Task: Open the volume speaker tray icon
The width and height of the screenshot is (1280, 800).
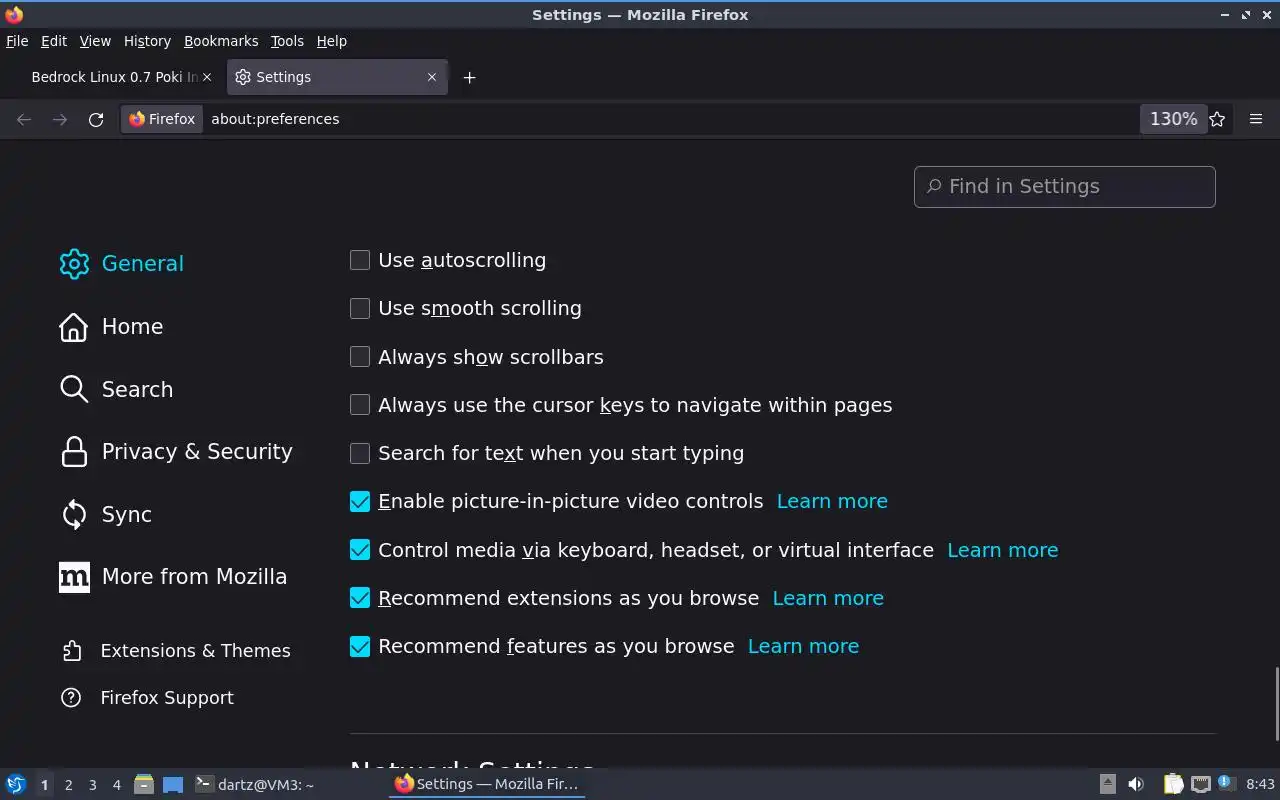Action: pos(1136,784)
